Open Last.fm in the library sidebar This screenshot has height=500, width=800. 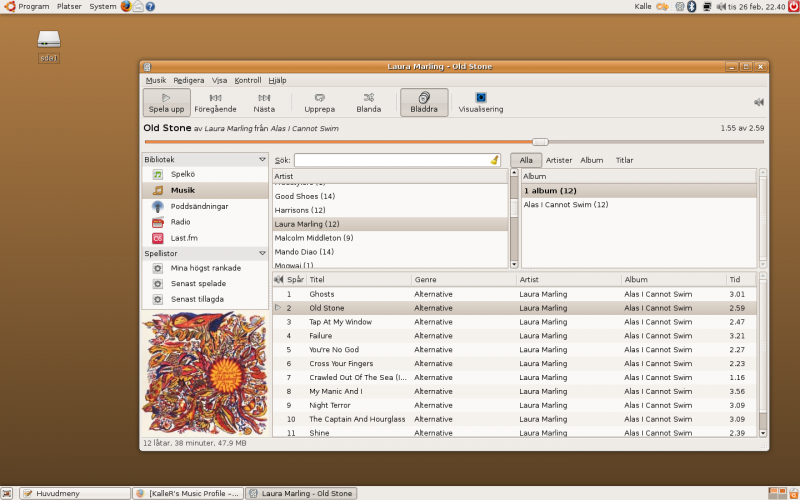coord(184,238)
